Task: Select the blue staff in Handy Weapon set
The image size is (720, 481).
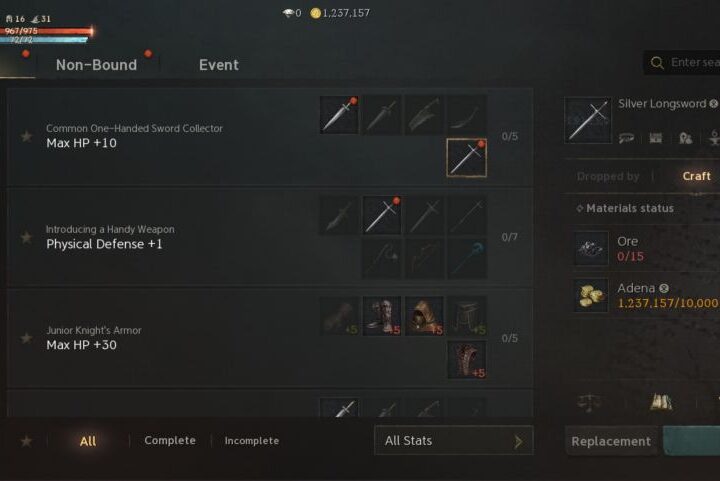Action: (x=467, y=259)
